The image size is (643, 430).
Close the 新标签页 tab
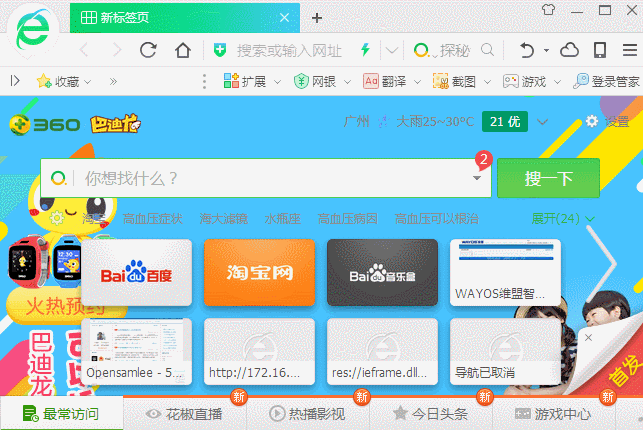284,18
